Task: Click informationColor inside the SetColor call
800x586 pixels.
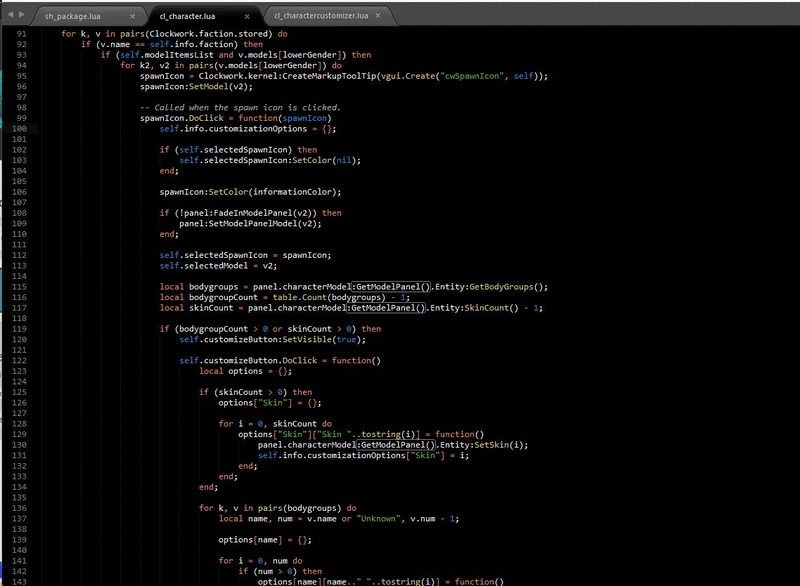Action: [x=294, y=192]
